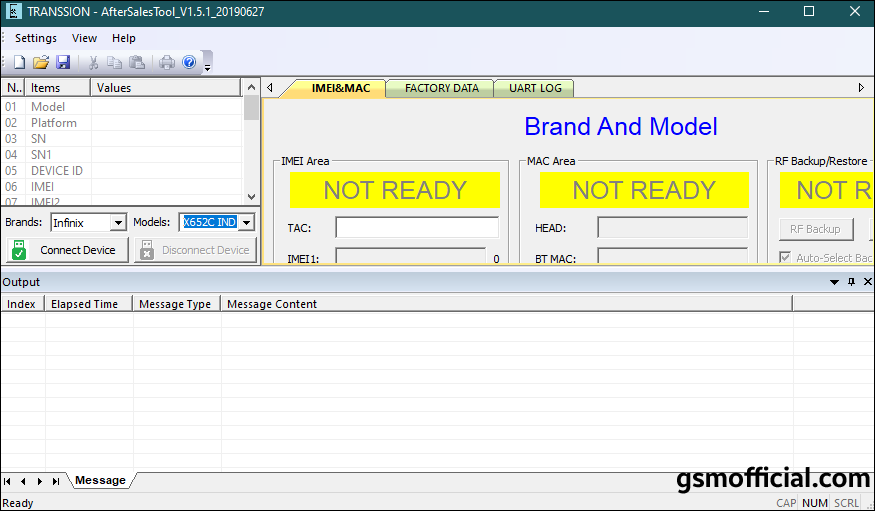Click the Cut scissors icon

[93, 62]
